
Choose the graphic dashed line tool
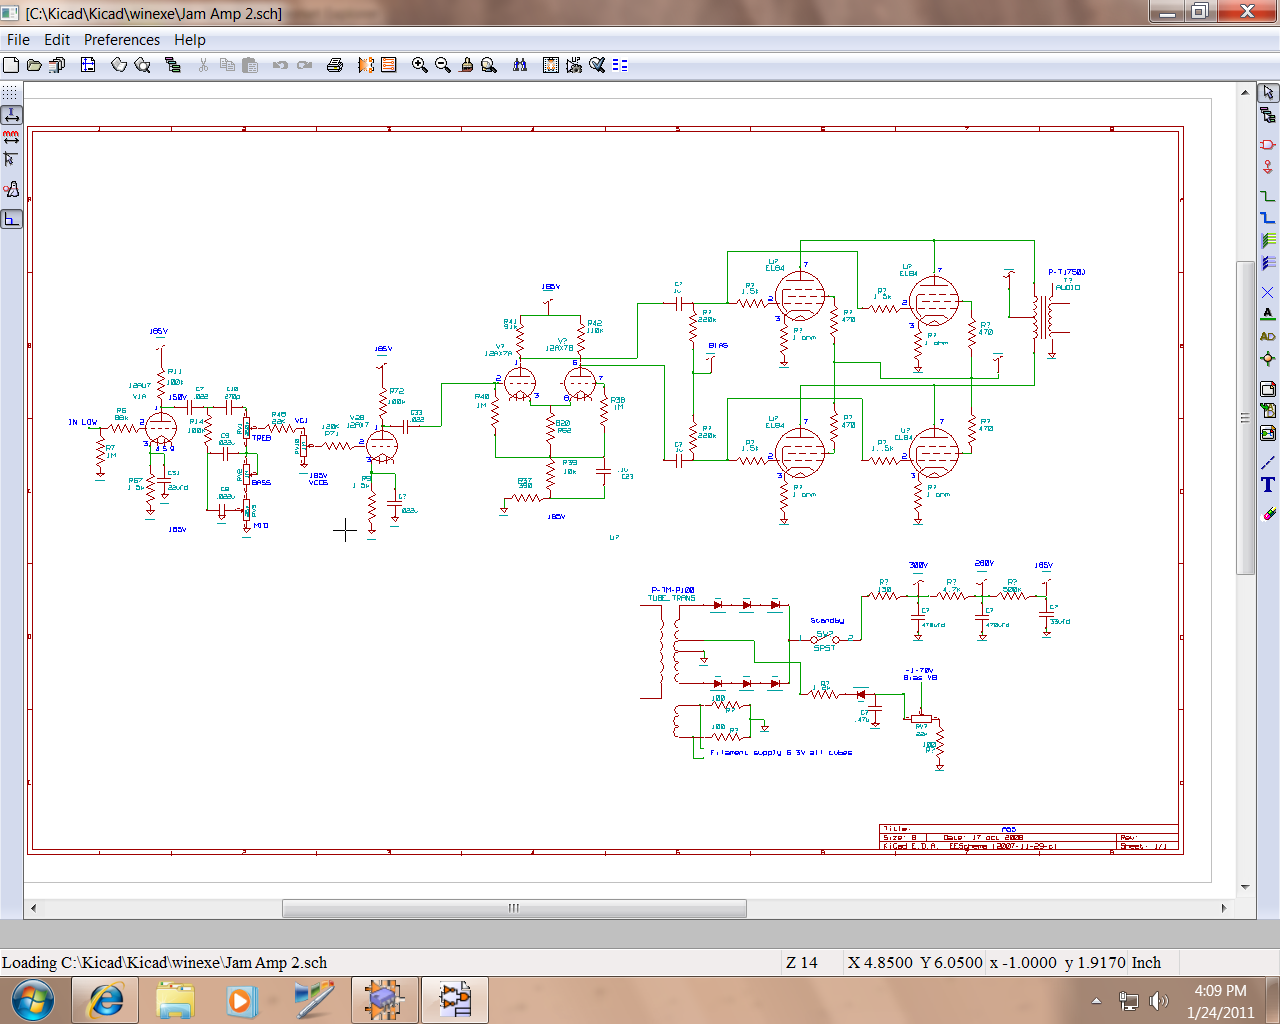(x=1268, y=462)
